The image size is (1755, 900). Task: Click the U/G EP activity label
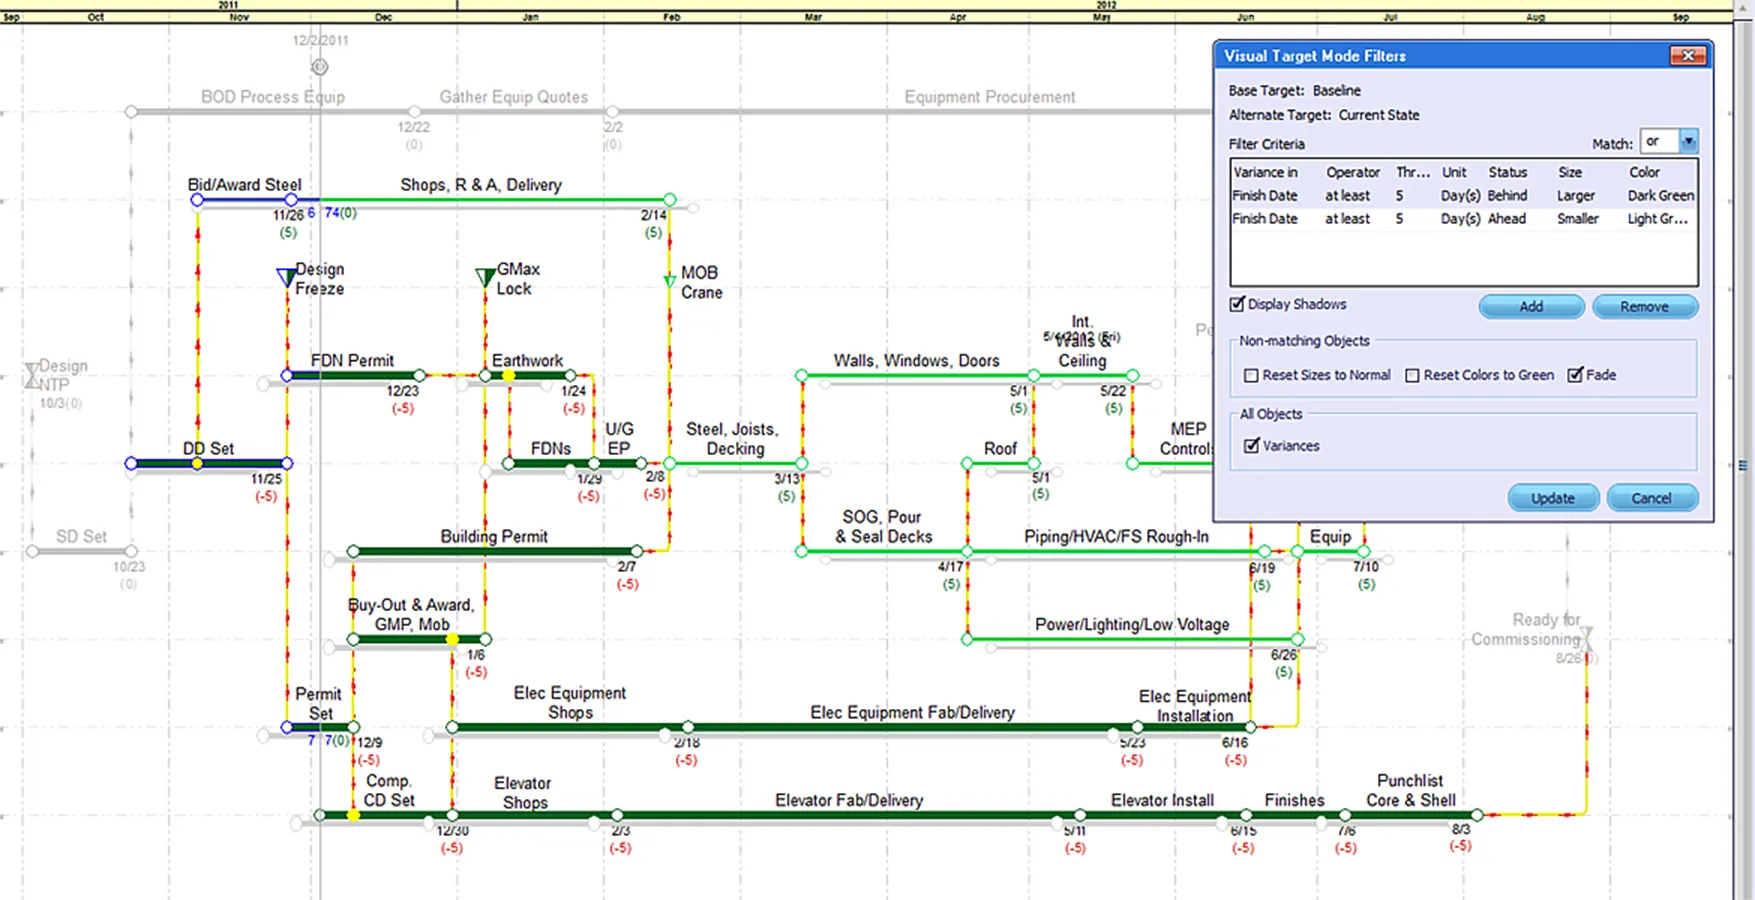[619, 439]
